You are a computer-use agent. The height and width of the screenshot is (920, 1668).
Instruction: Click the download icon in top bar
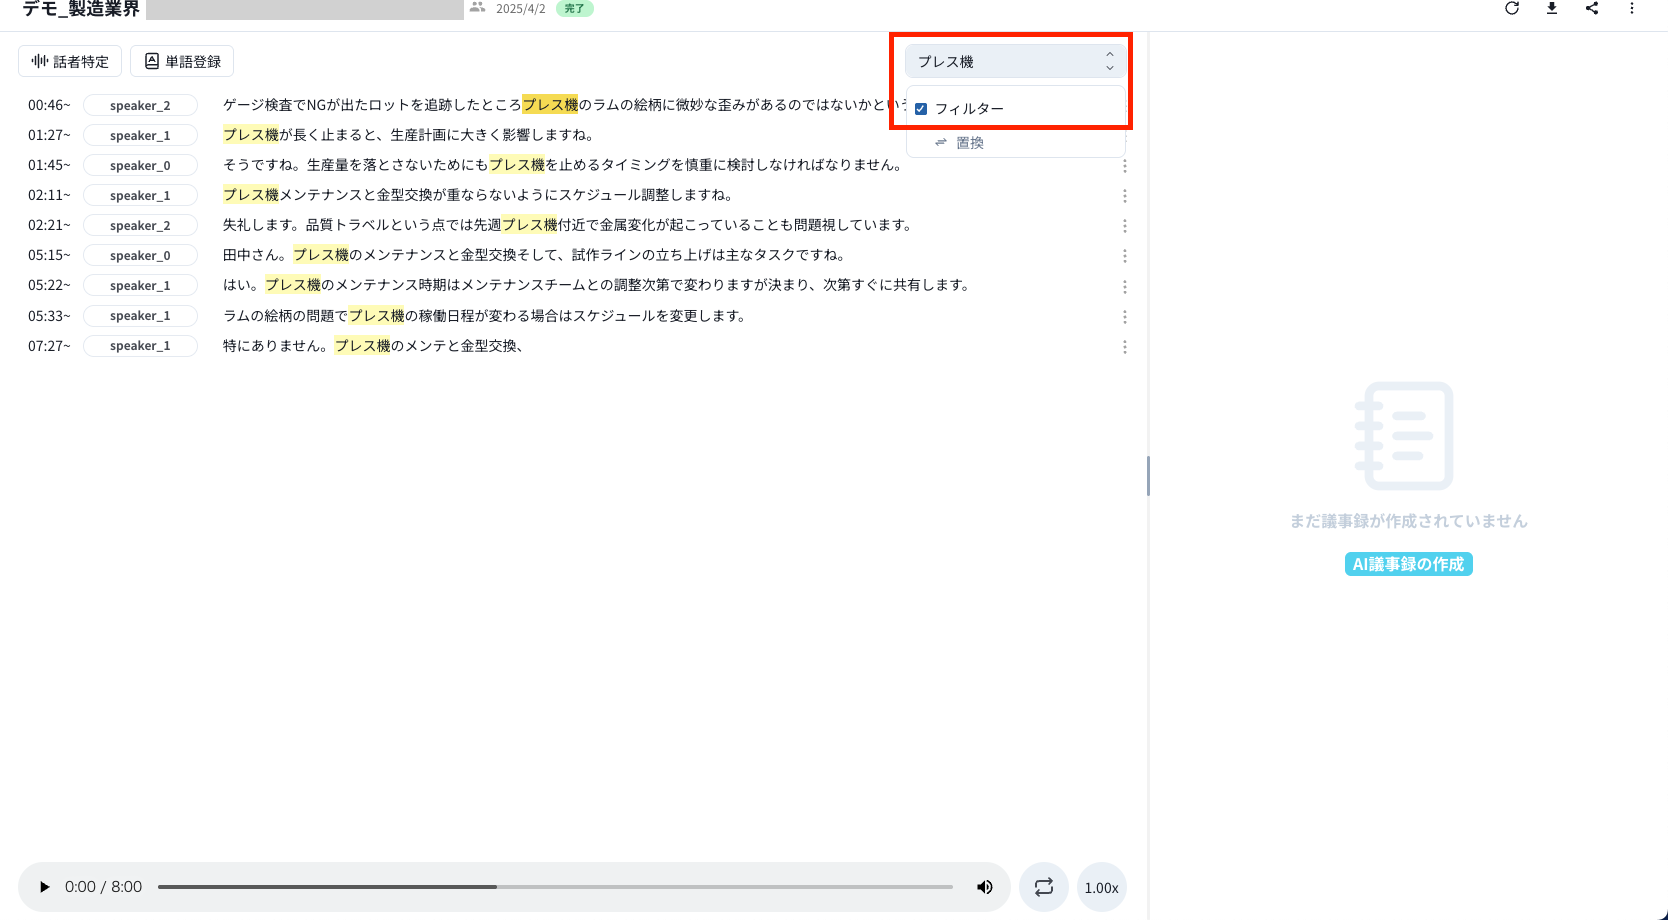tap(1552, 9)
